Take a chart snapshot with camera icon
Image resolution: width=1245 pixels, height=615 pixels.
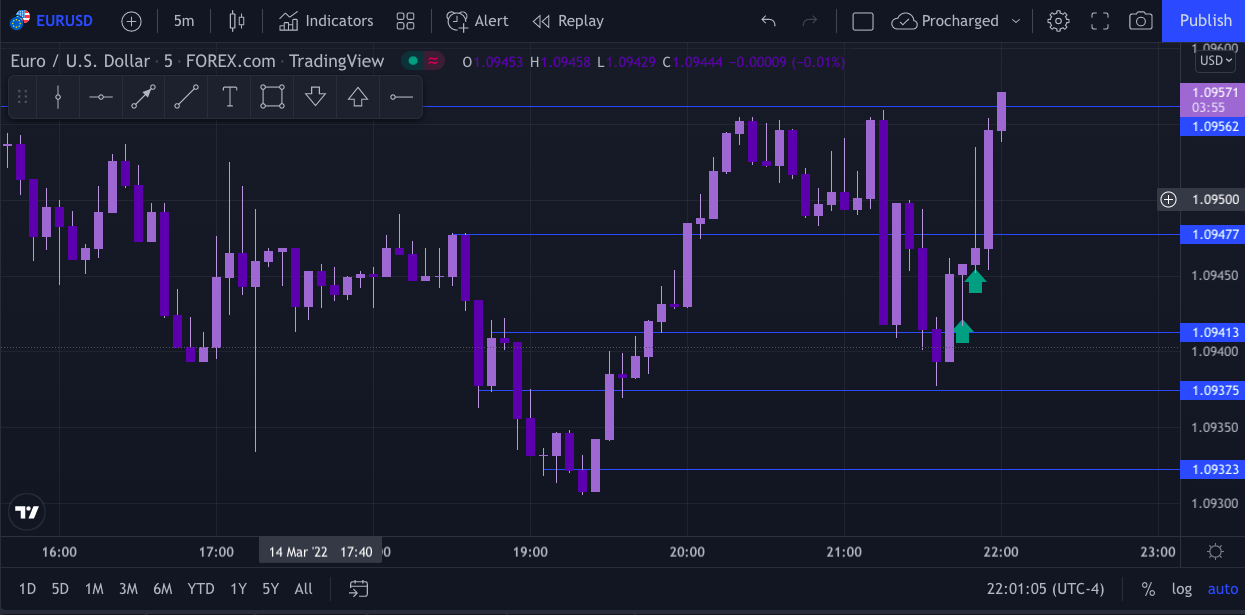1139,21
